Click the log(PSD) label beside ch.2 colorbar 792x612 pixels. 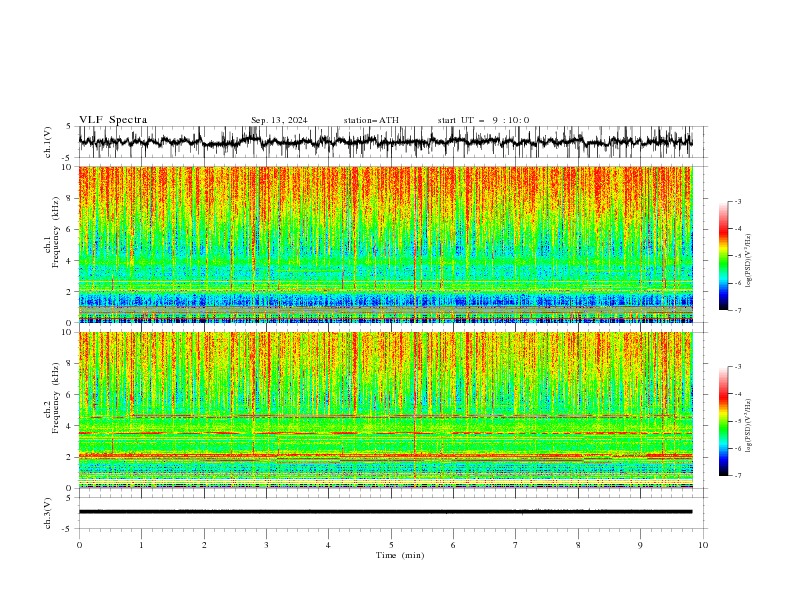tap(749, 426)
